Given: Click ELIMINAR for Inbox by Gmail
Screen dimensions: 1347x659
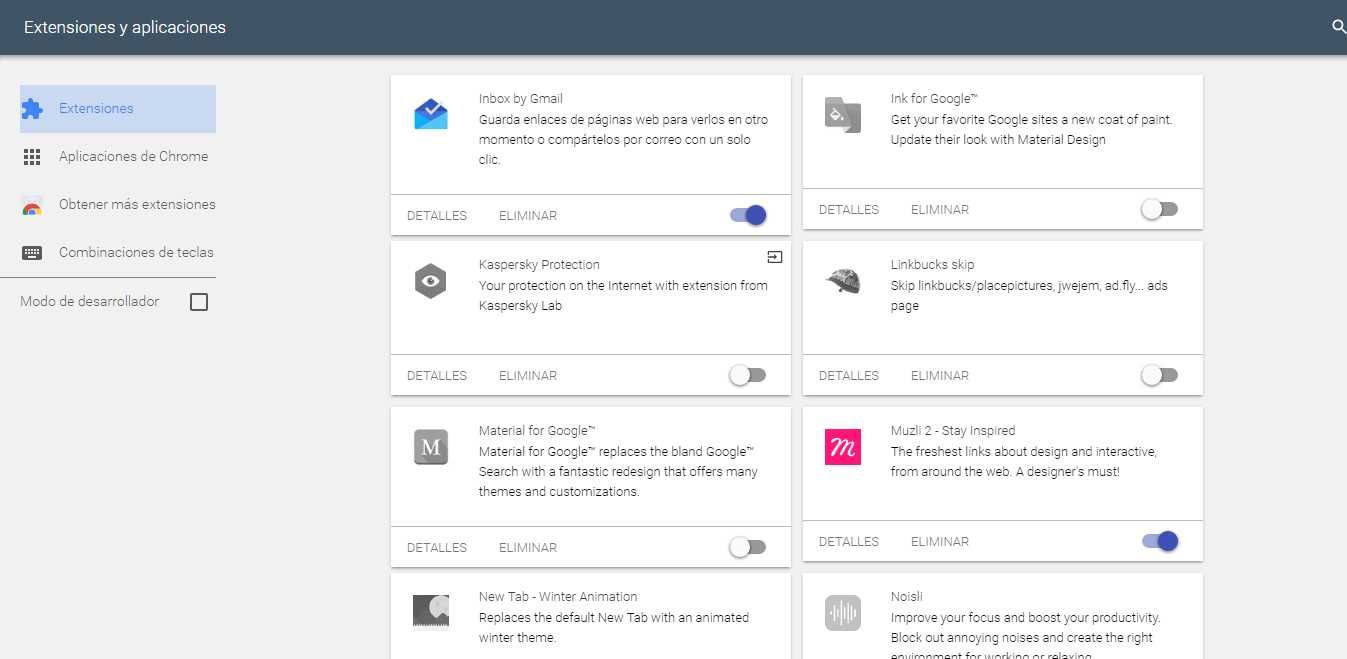Looking at the screenshot, I should (528, 215).
